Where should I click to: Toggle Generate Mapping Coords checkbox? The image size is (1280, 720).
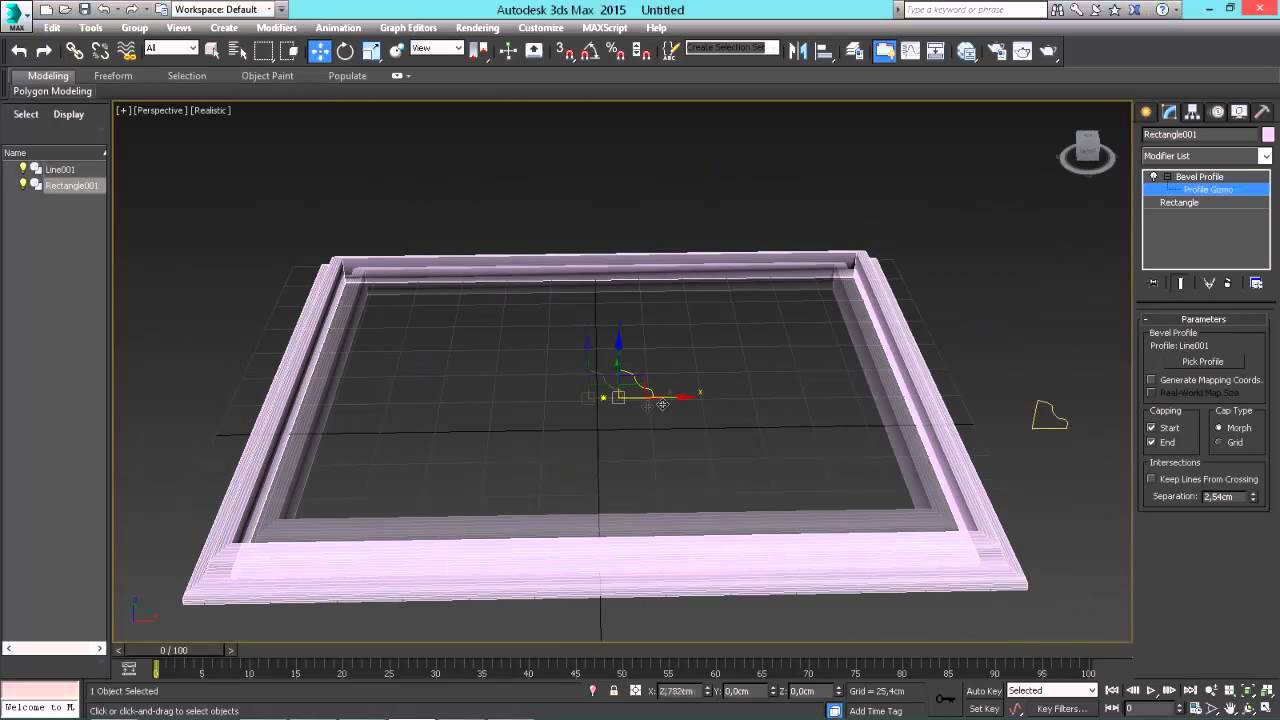click(1151, 380)
